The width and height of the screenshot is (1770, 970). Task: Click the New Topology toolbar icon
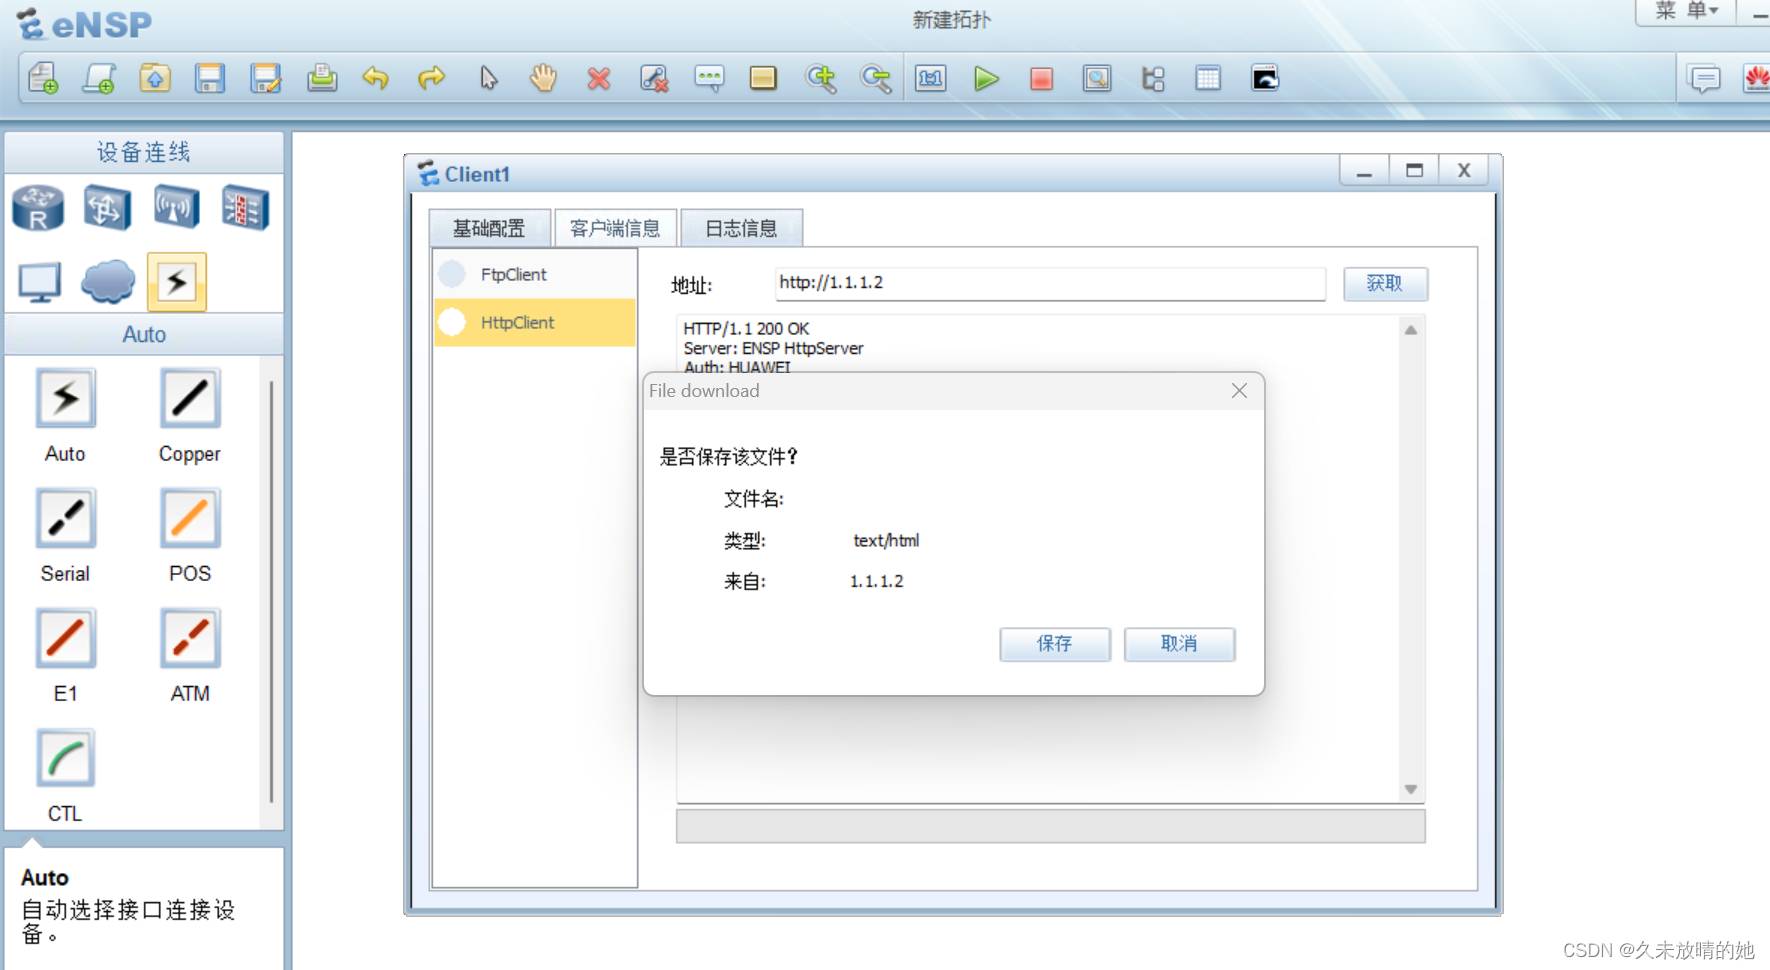(43, 78)
